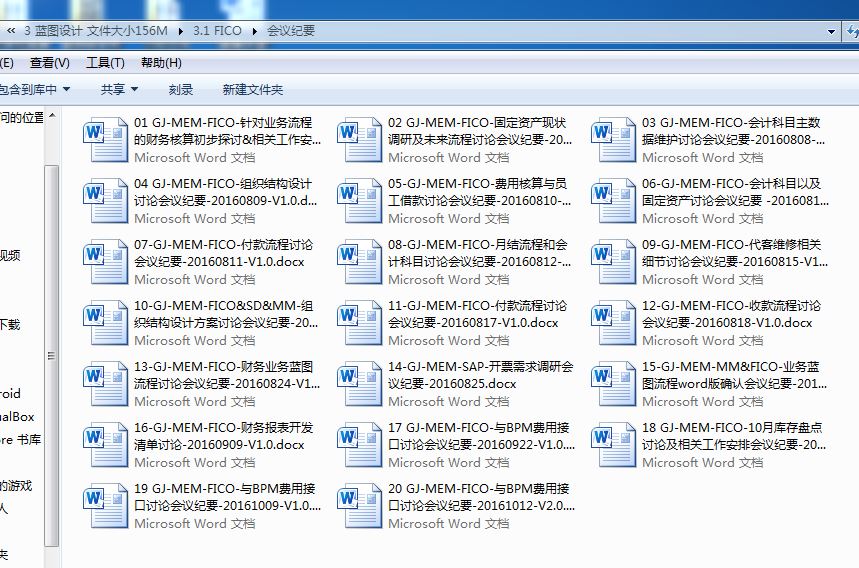Click the 刻录 toolbar button
The height and width of the screenshot is (568, 859).
[x=181, y=89]
